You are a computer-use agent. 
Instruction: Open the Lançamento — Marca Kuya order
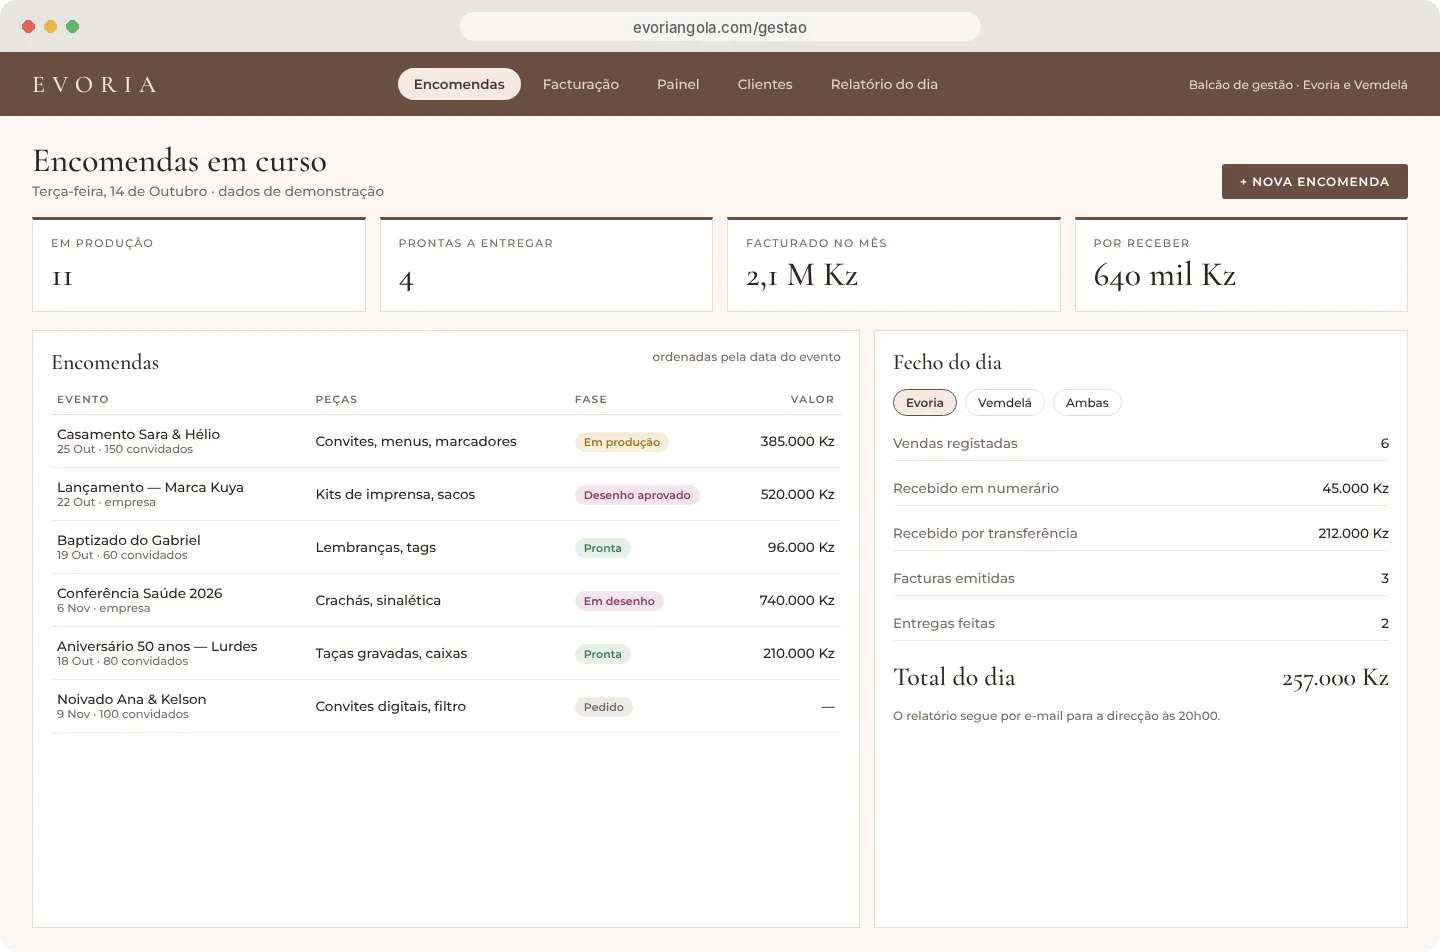coord(446,494)
